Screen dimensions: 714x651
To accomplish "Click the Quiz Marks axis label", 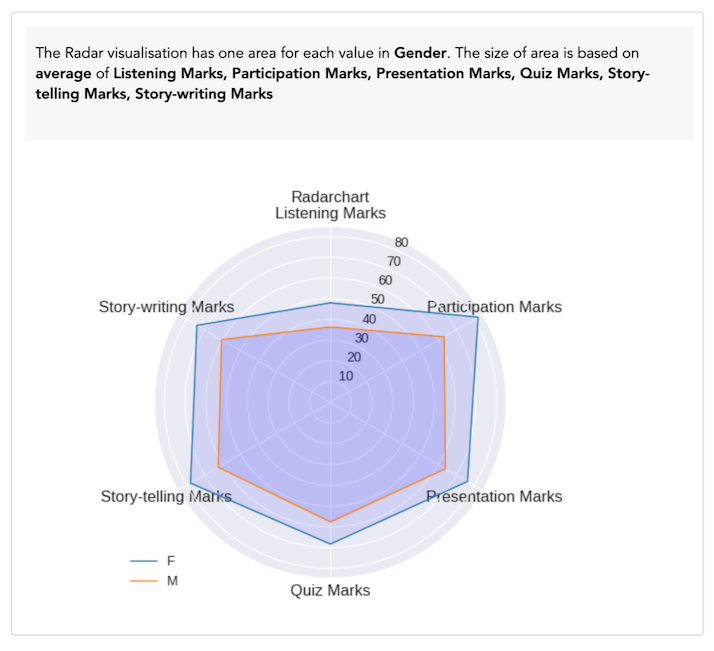I will (x=330, y=590).
